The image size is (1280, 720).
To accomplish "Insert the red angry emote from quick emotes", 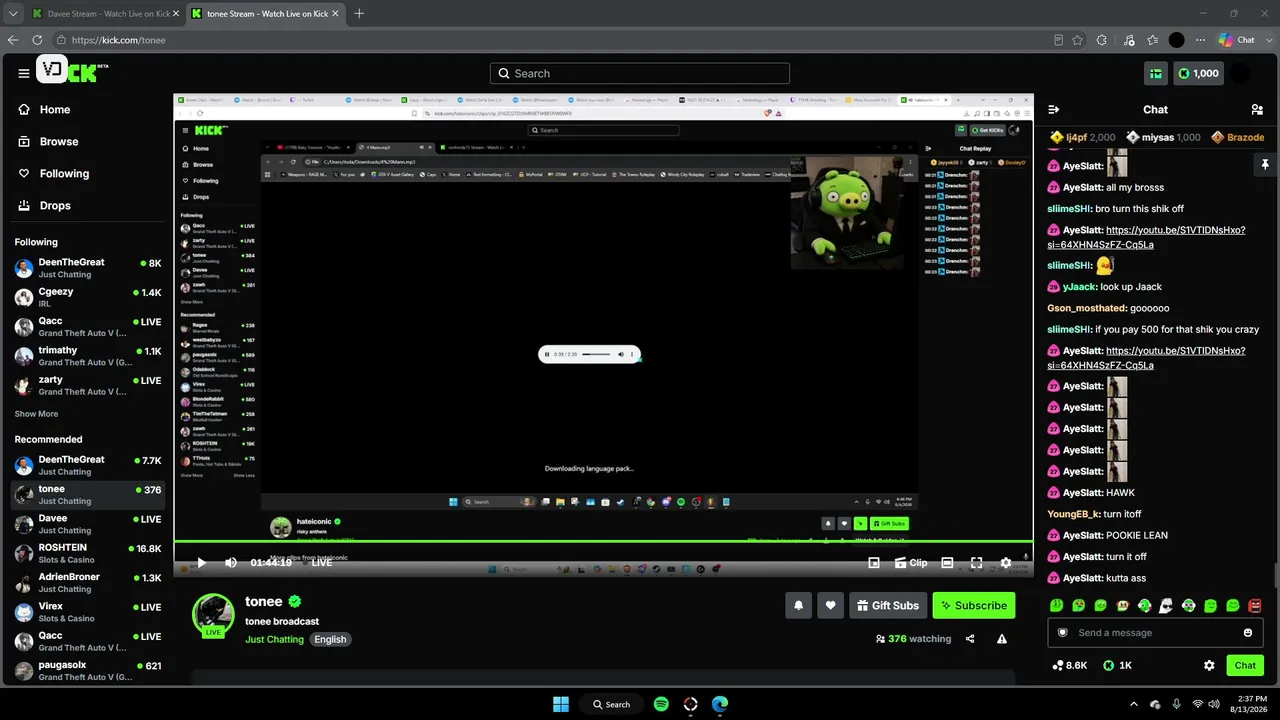I will tap(1255, 605).
